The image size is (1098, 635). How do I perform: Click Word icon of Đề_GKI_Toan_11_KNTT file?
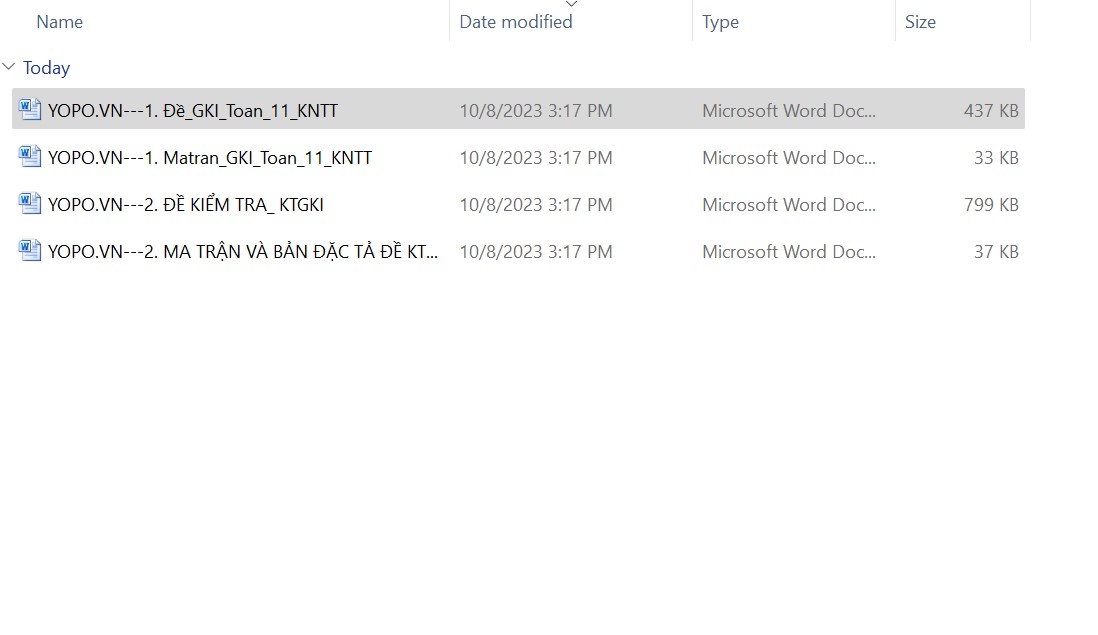(x=30, y=110)
